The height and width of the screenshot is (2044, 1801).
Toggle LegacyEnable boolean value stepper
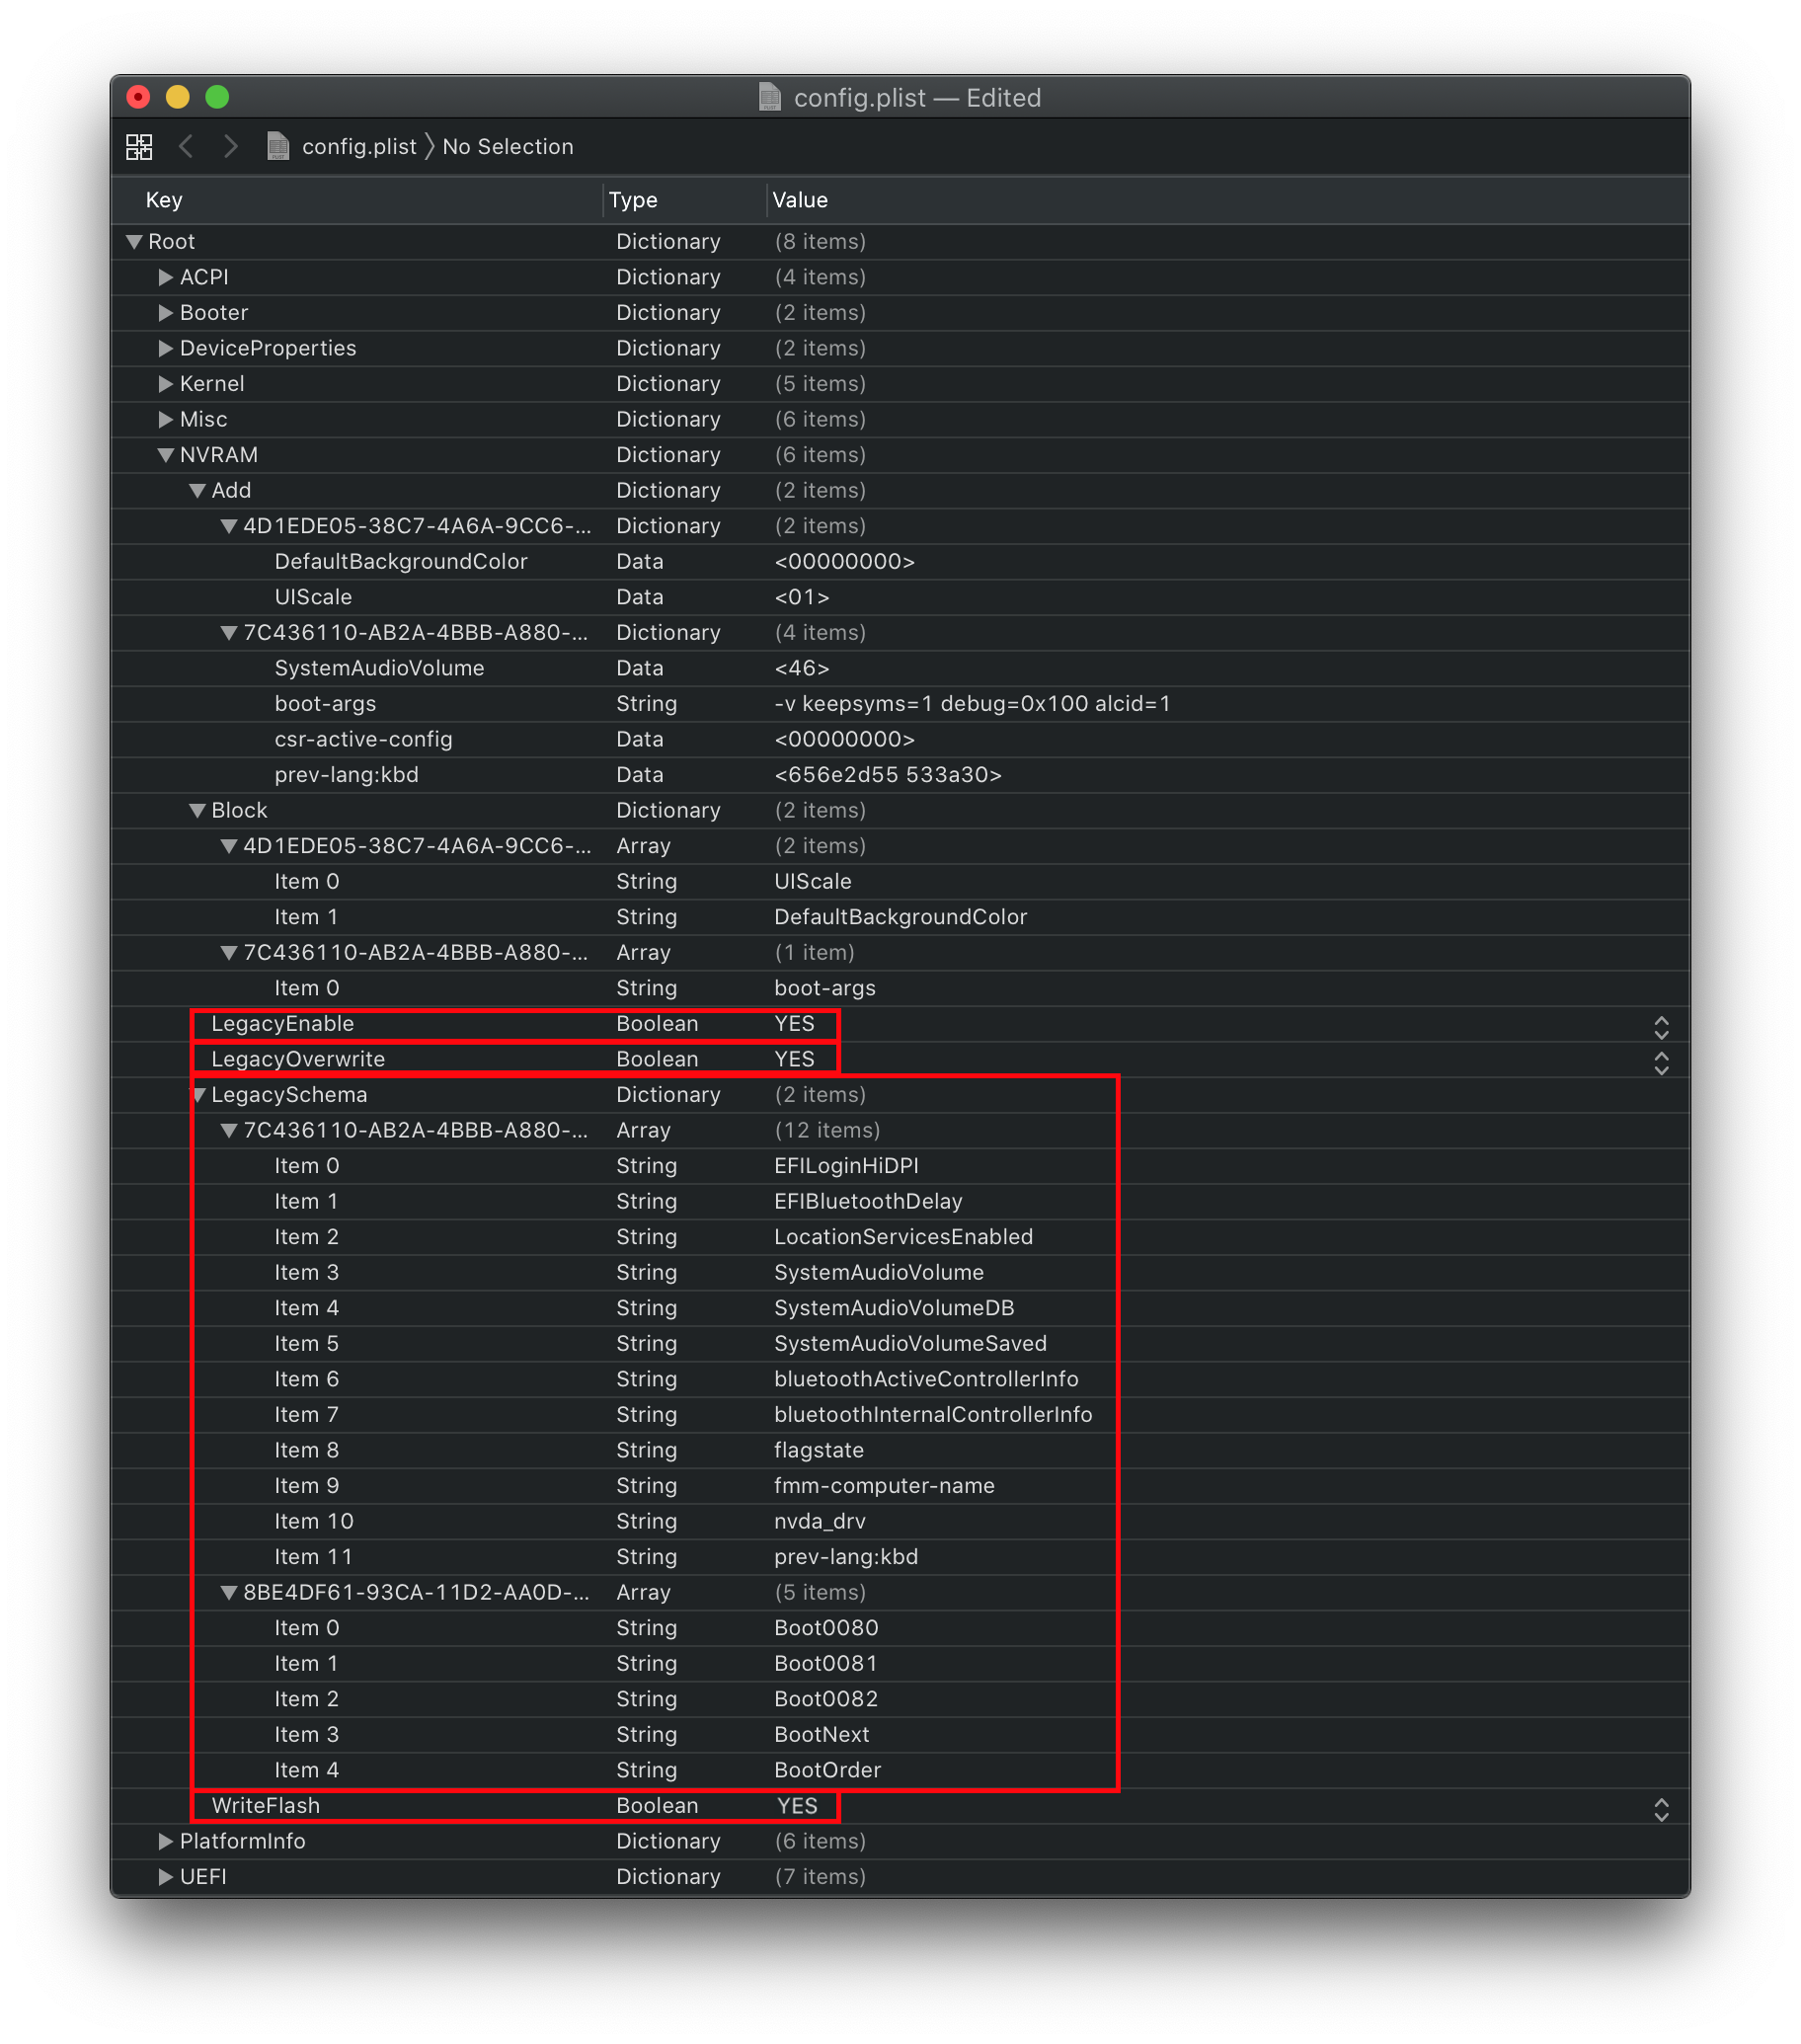pyautogui.click(x=1660, y=1027)
